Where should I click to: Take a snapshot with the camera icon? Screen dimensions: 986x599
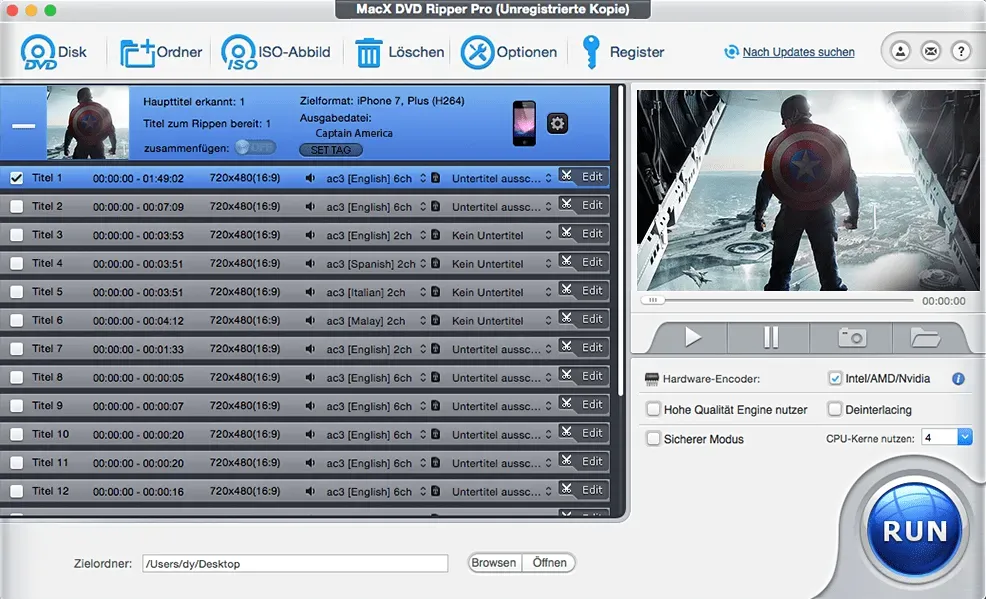[x=851, y=338]
